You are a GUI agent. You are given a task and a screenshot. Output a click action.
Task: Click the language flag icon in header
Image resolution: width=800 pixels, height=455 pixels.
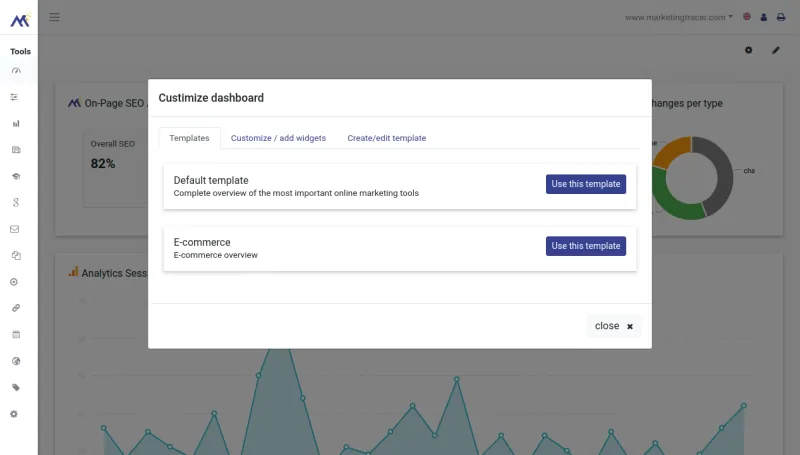tap(747, 17)
